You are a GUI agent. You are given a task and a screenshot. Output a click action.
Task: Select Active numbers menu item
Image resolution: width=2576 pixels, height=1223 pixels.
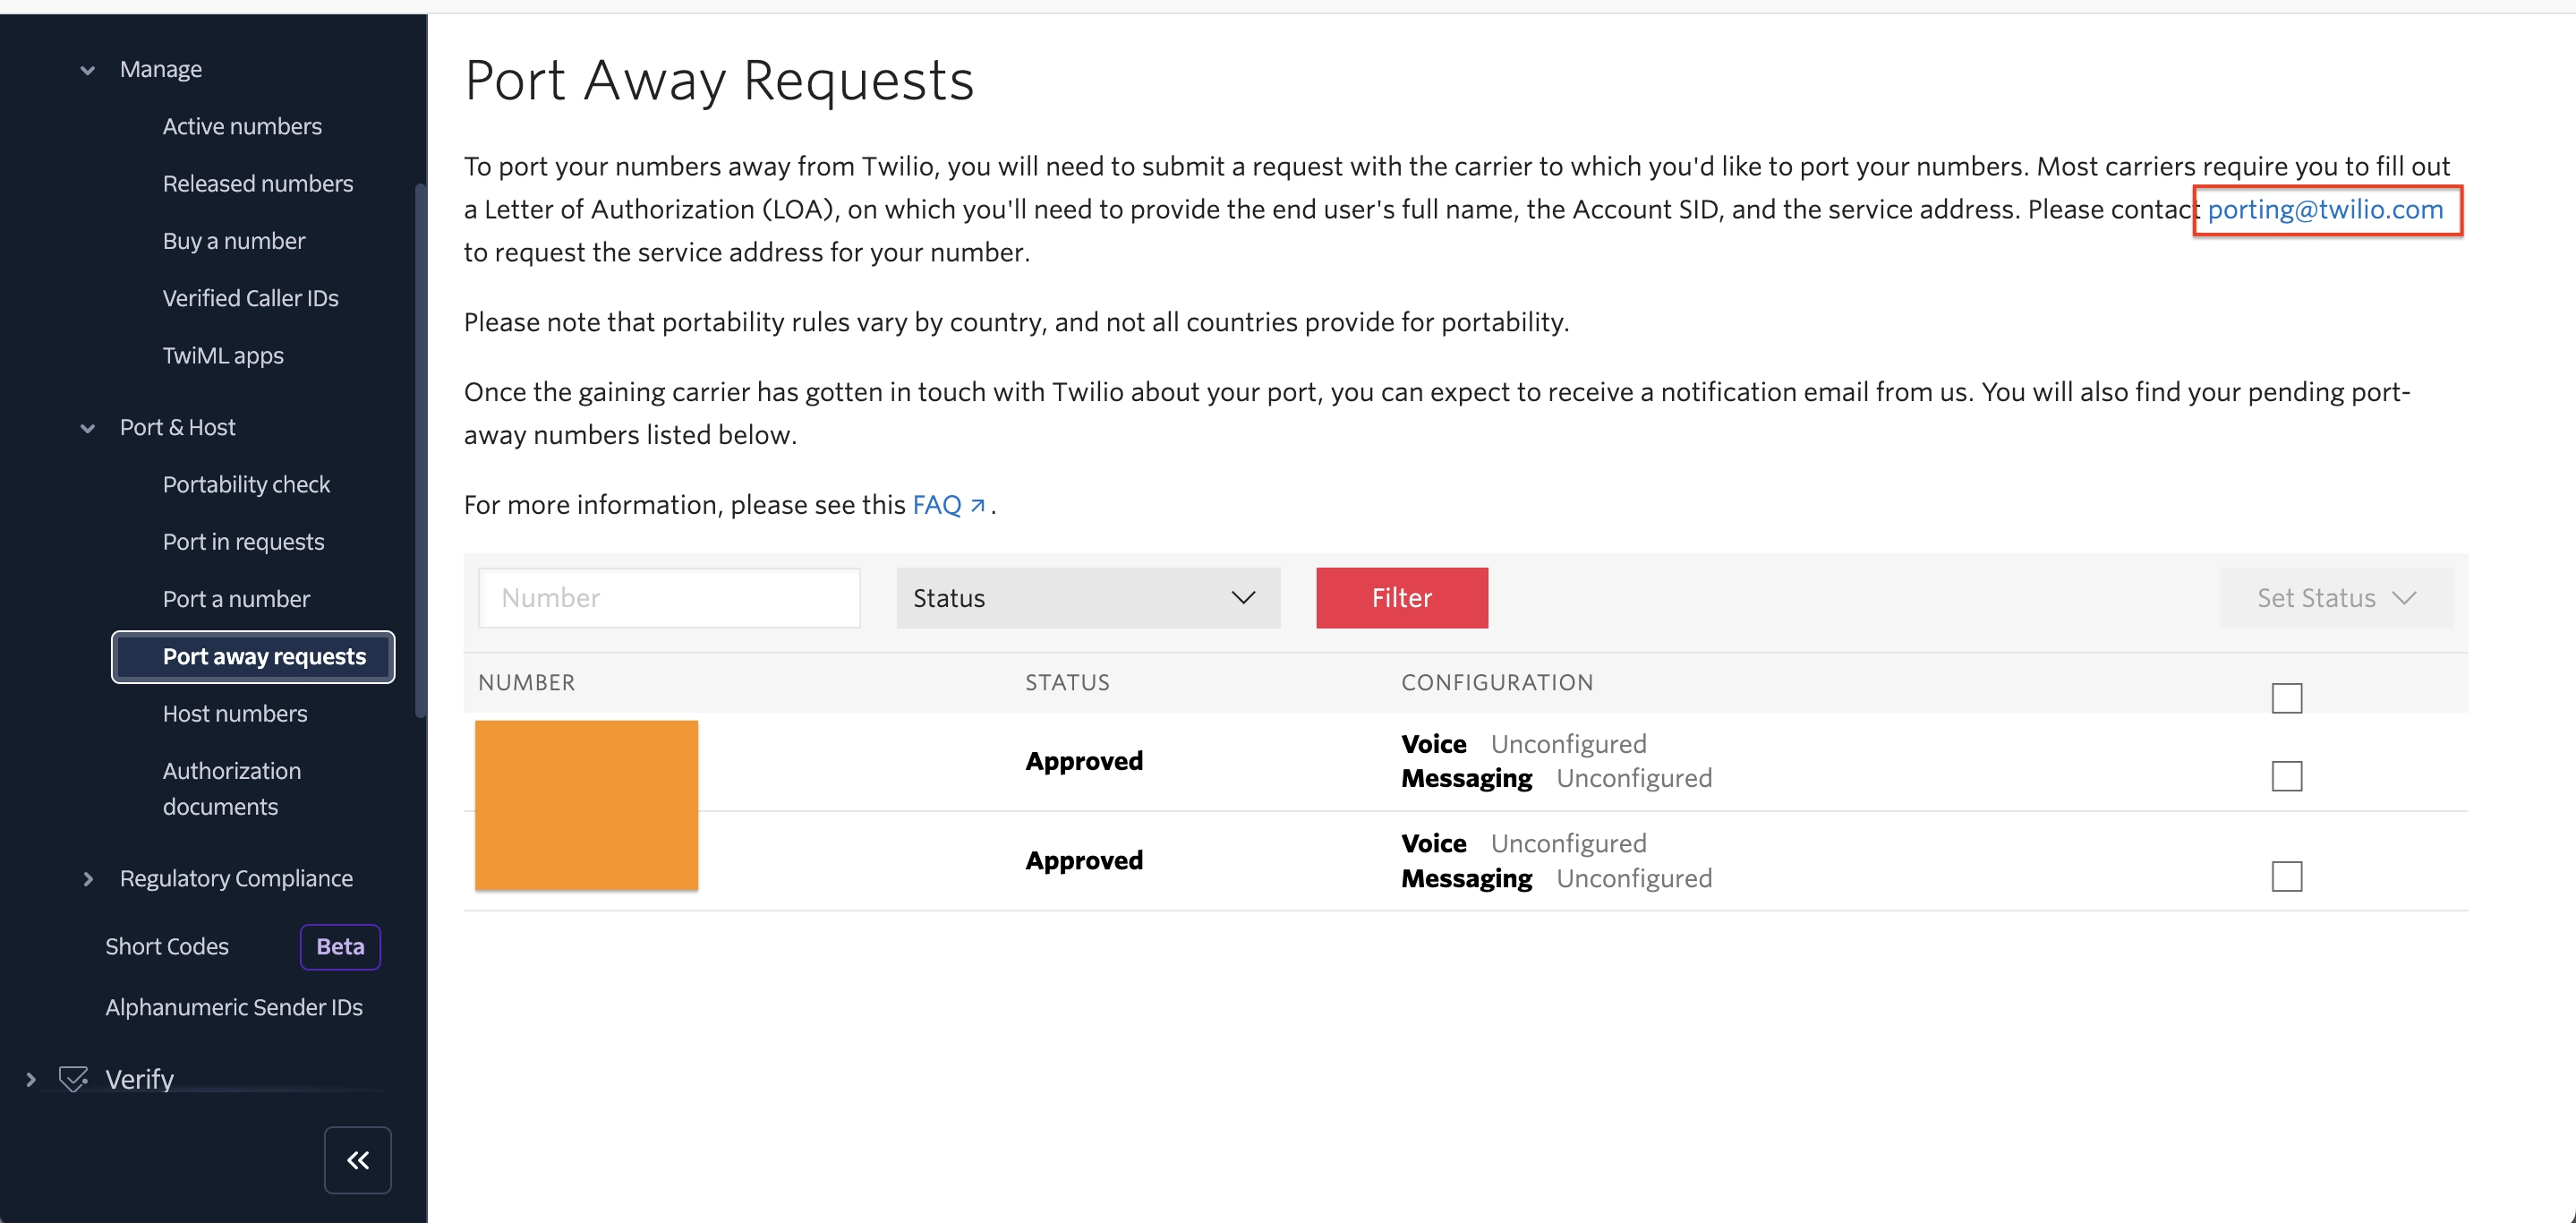coord(242,125)
